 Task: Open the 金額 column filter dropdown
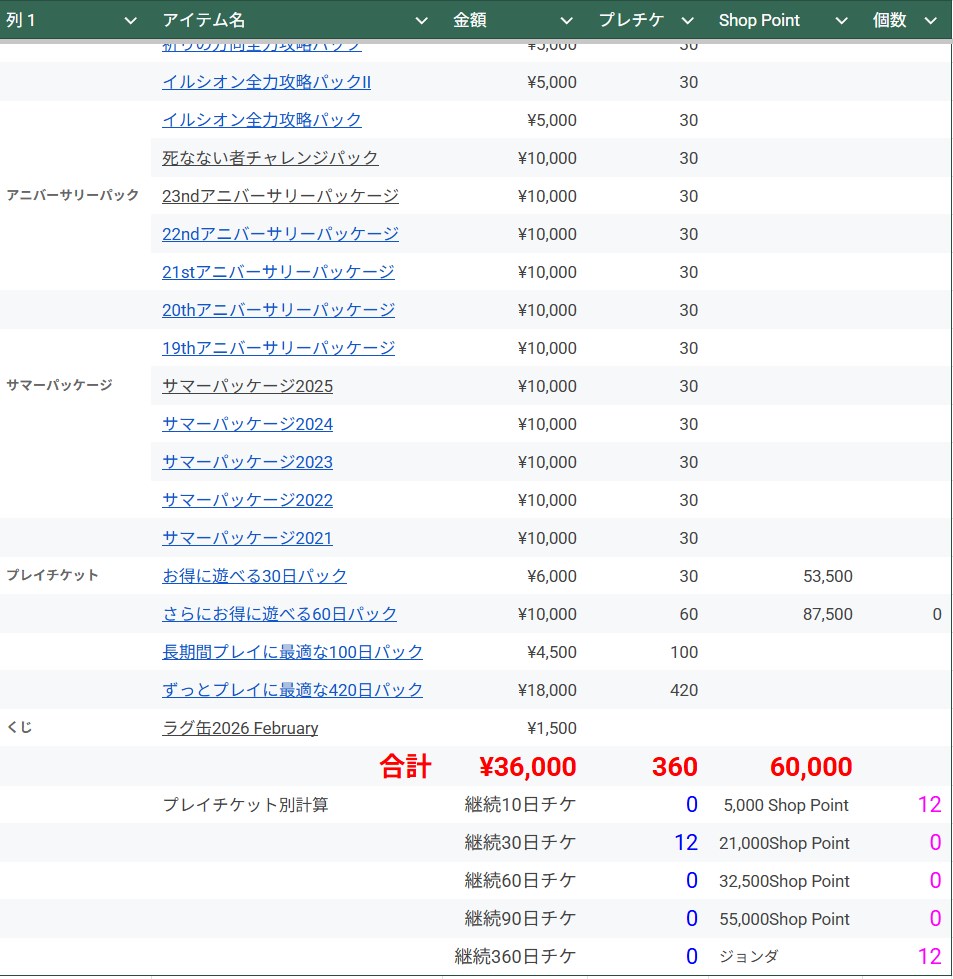[x=566, y=21]
